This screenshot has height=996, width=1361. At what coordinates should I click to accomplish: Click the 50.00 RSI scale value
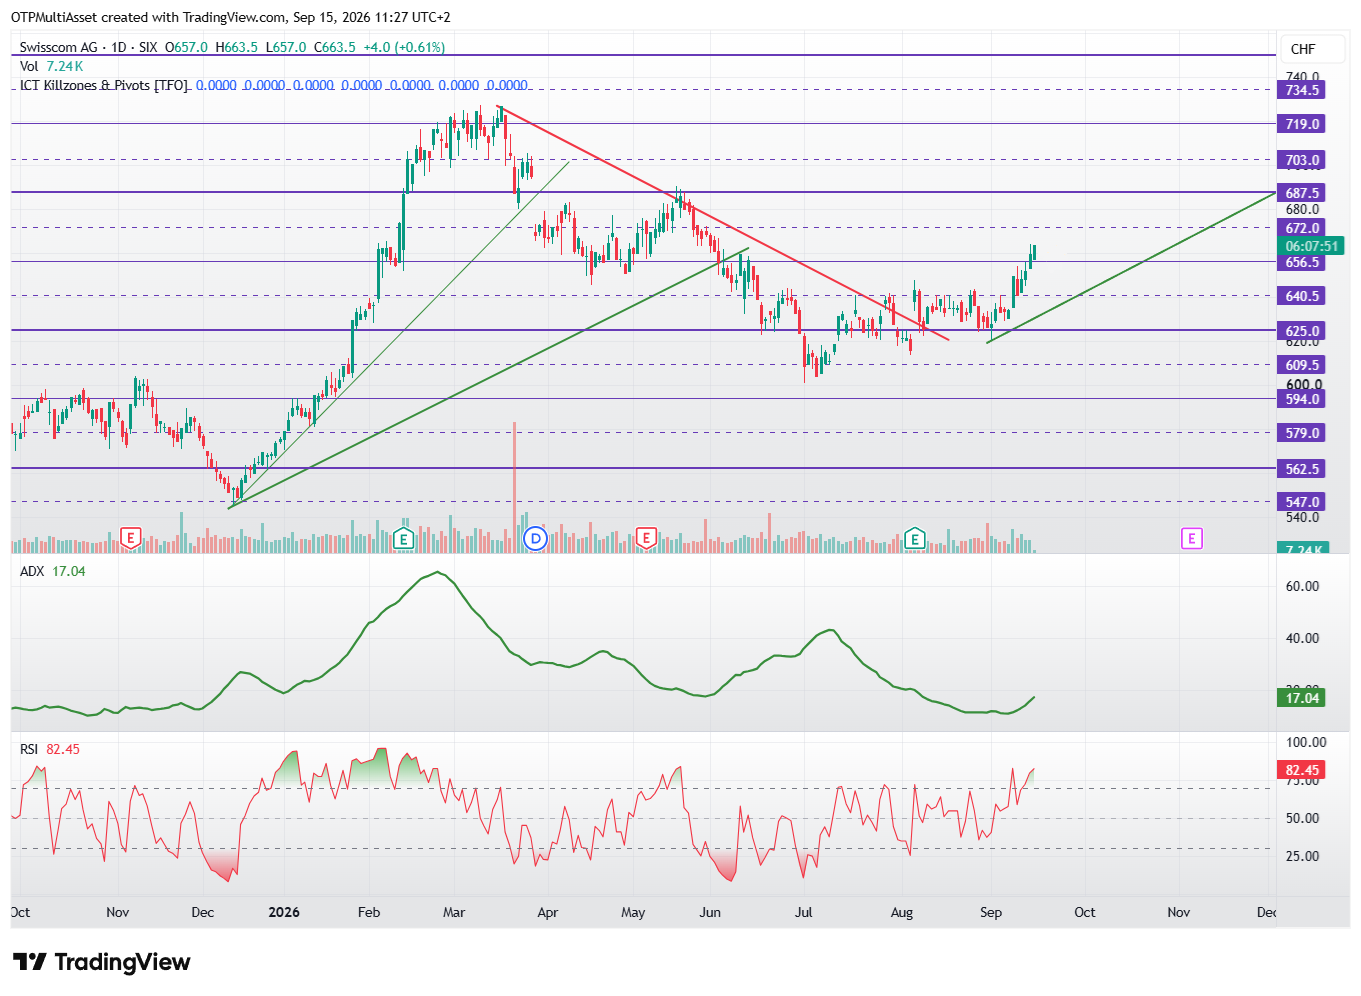click(1303, 818)
